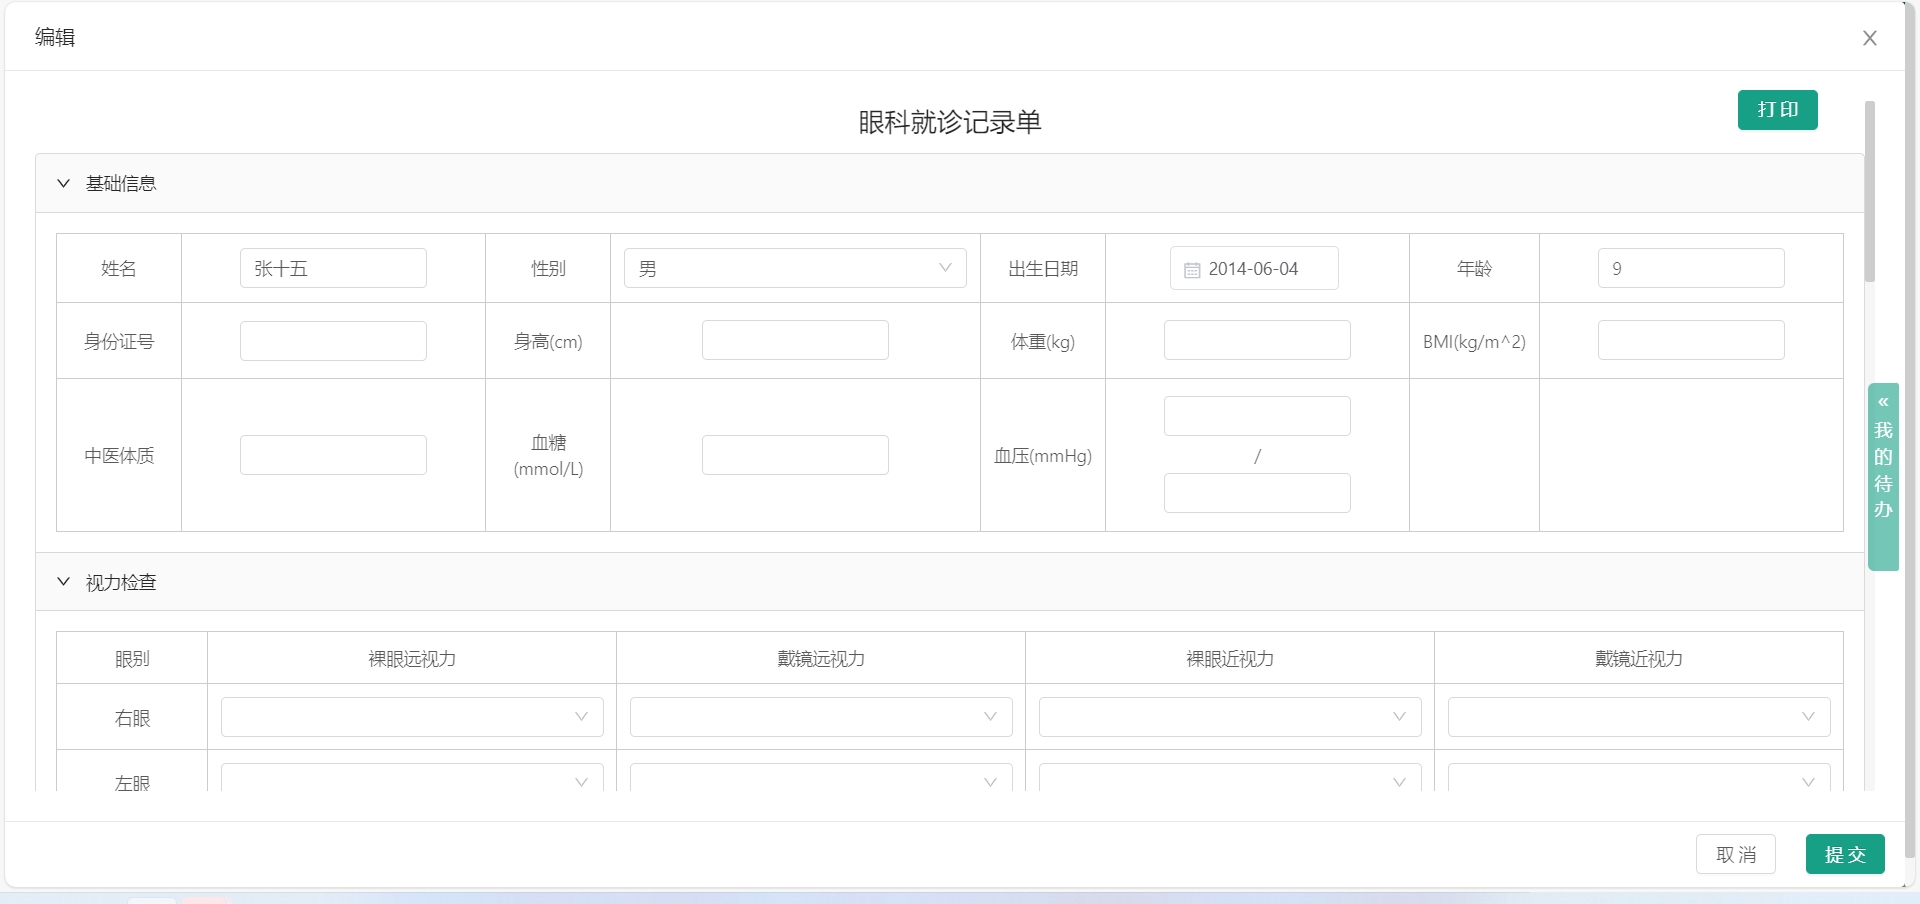Click the 裸眼远视力 column header
Viewport: 1920px width, 904px height.
coord(412,658)
